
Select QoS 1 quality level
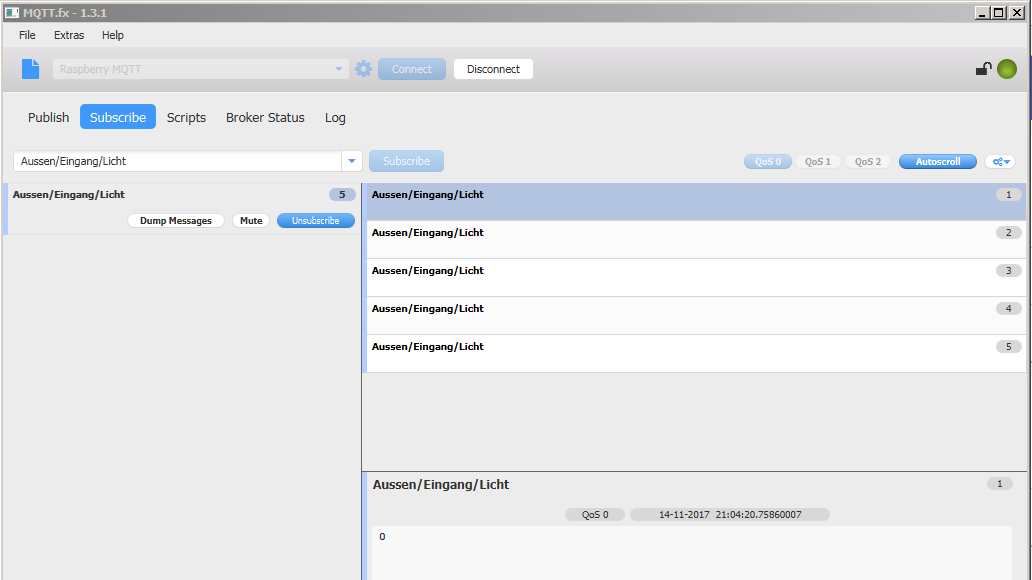817,161
